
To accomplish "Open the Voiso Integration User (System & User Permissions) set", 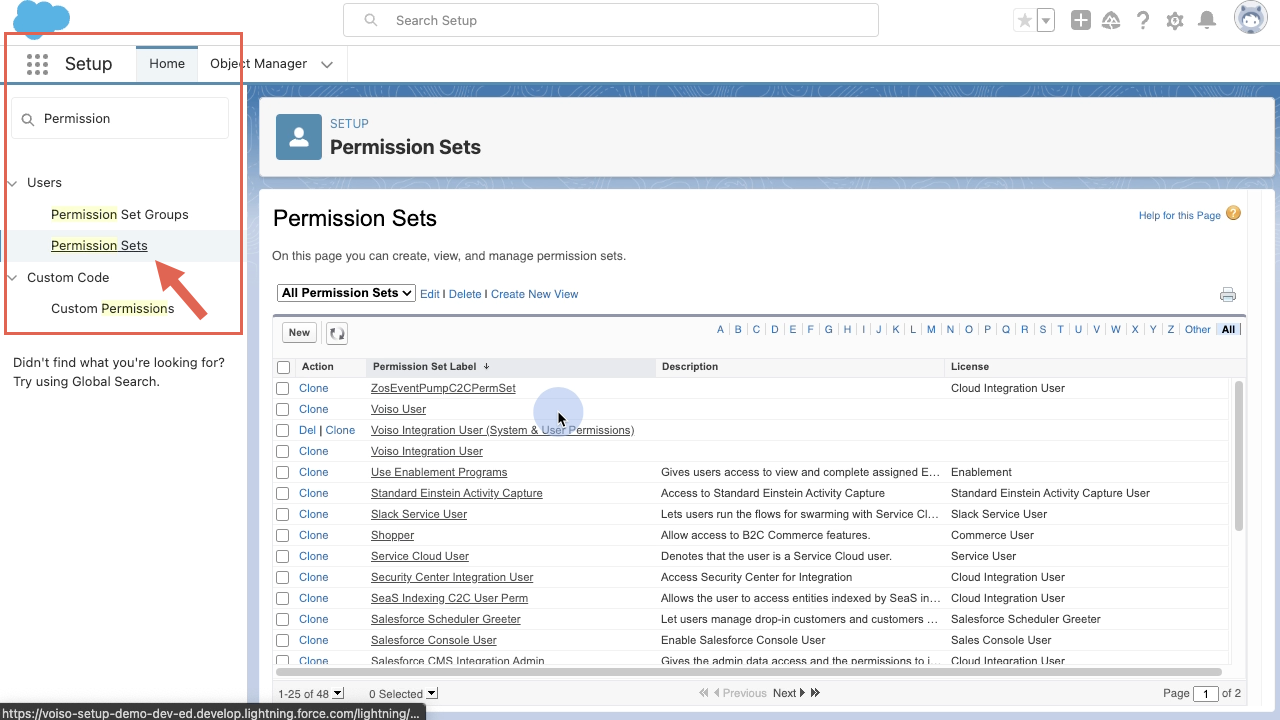I will click(502, 430).
